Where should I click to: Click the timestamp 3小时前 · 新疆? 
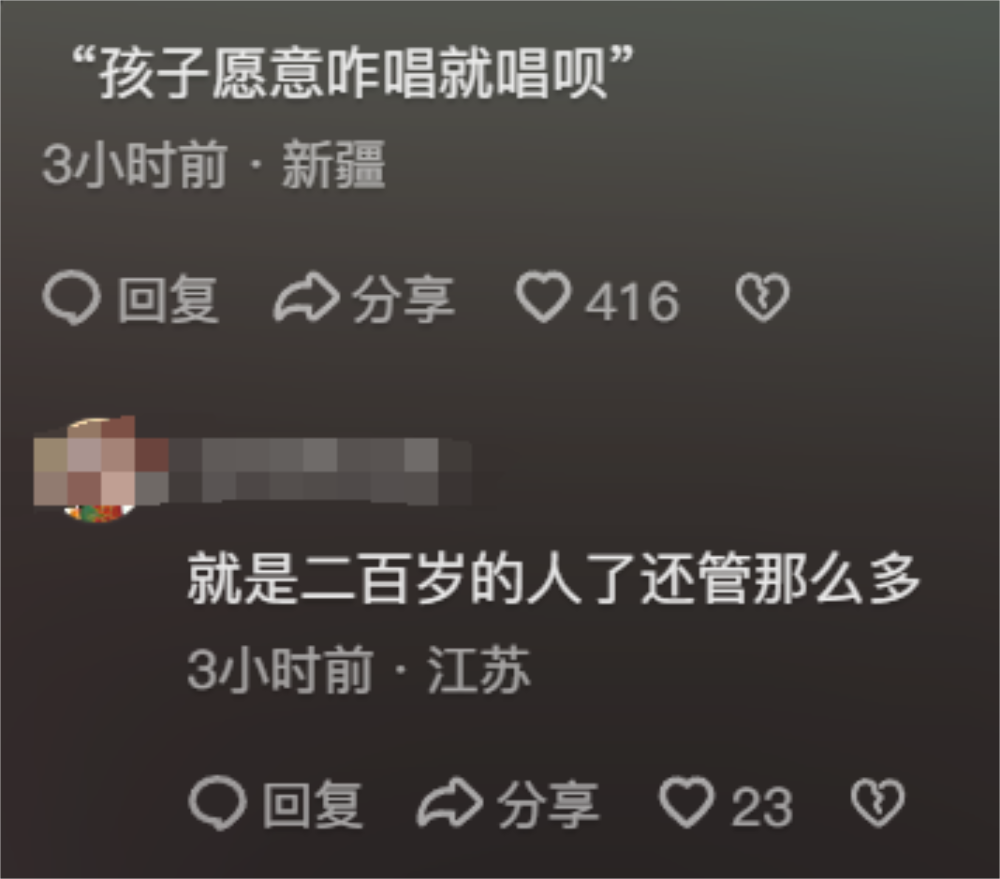pos(214,165)
